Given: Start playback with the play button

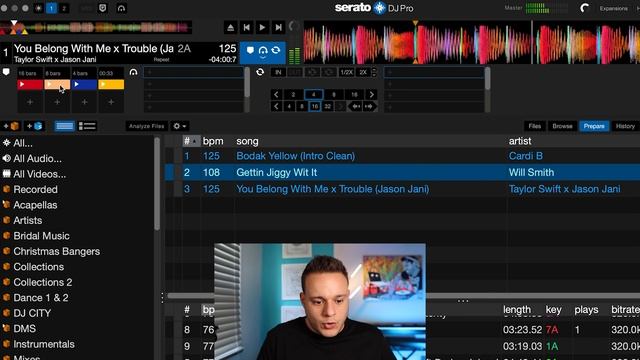Looking at the screenshot, I should pyautogui.click(x=262, y=27).
